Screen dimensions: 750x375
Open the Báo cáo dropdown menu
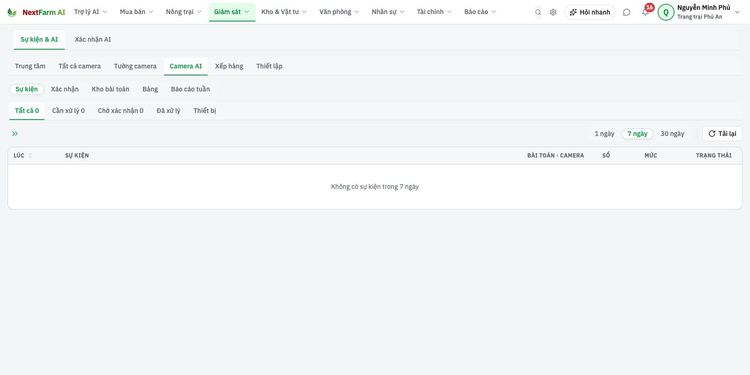480,12
